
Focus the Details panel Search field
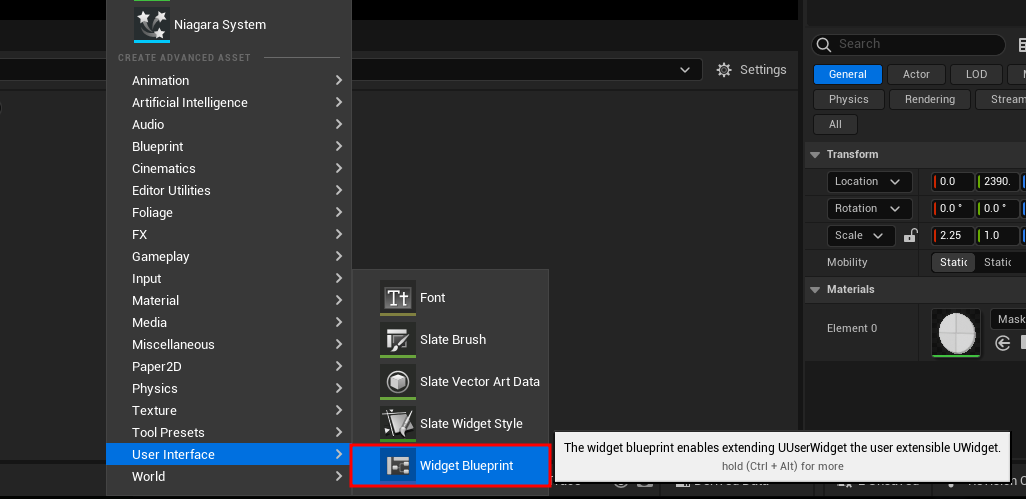(x=908, y=44)
